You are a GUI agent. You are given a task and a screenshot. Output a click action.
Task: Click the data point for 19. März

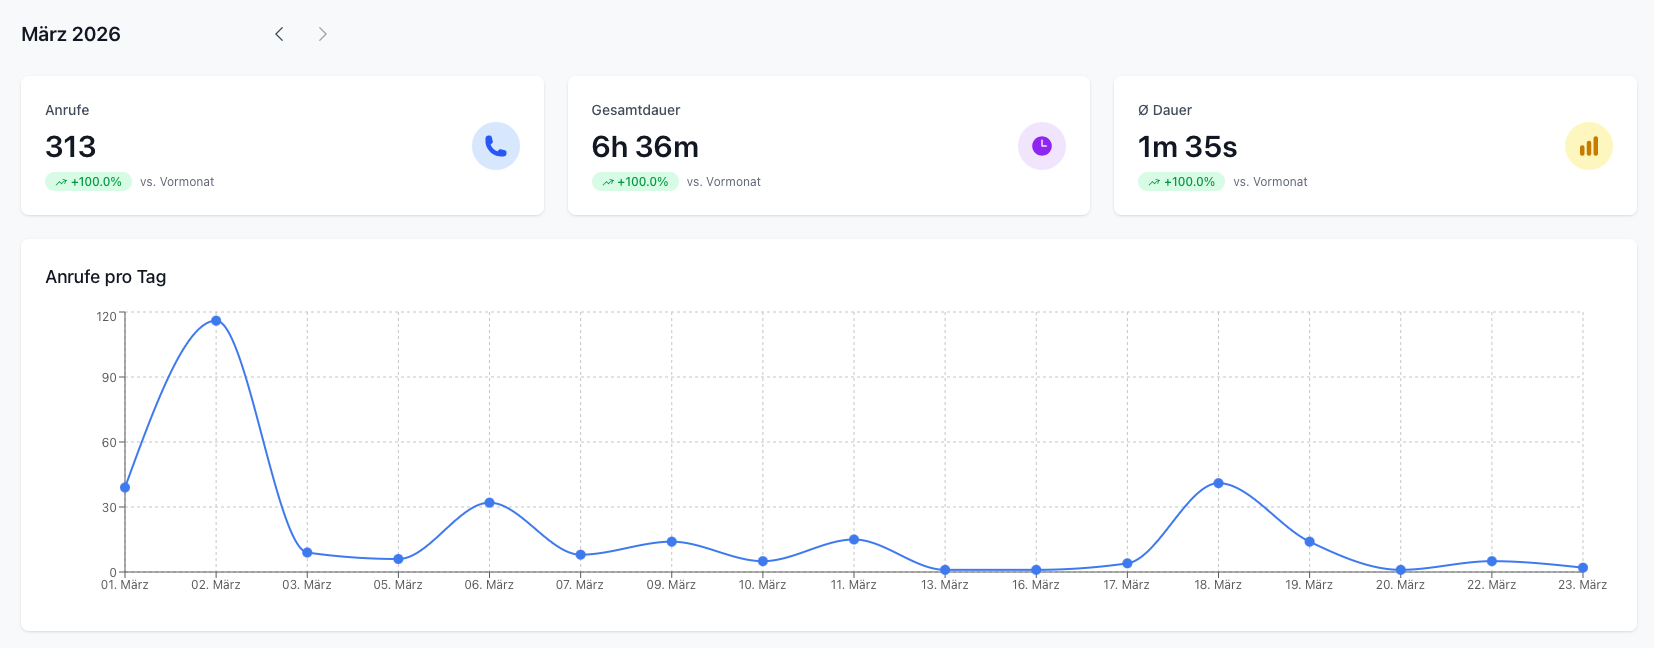[x=1309, y=542]
